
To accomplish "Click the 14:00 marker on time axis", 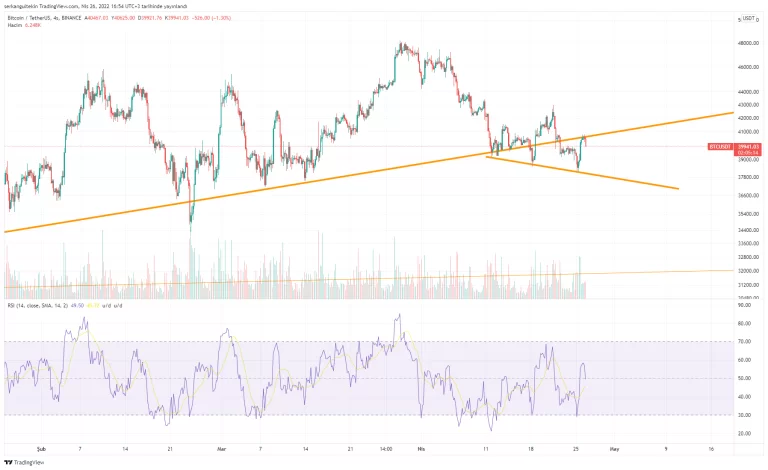I will [x=387, y=450].
